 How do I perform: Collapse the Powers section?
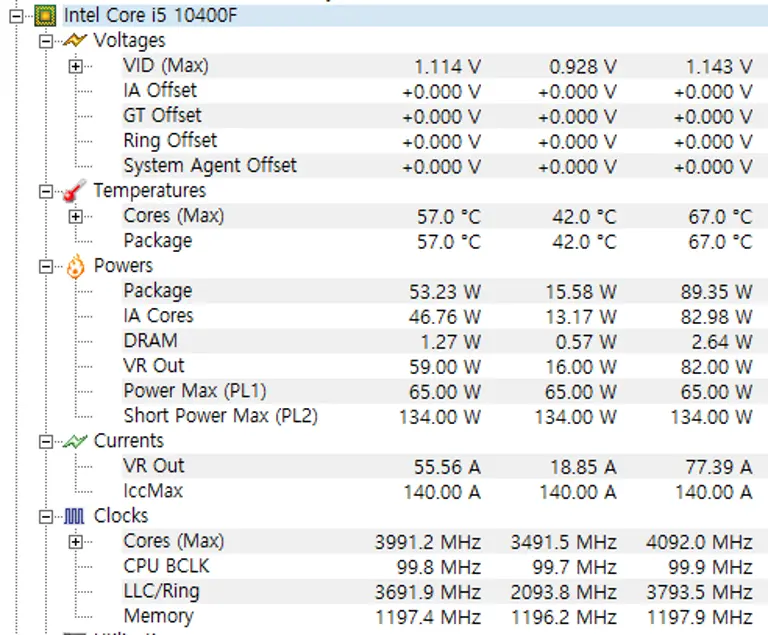click(46, 267)
